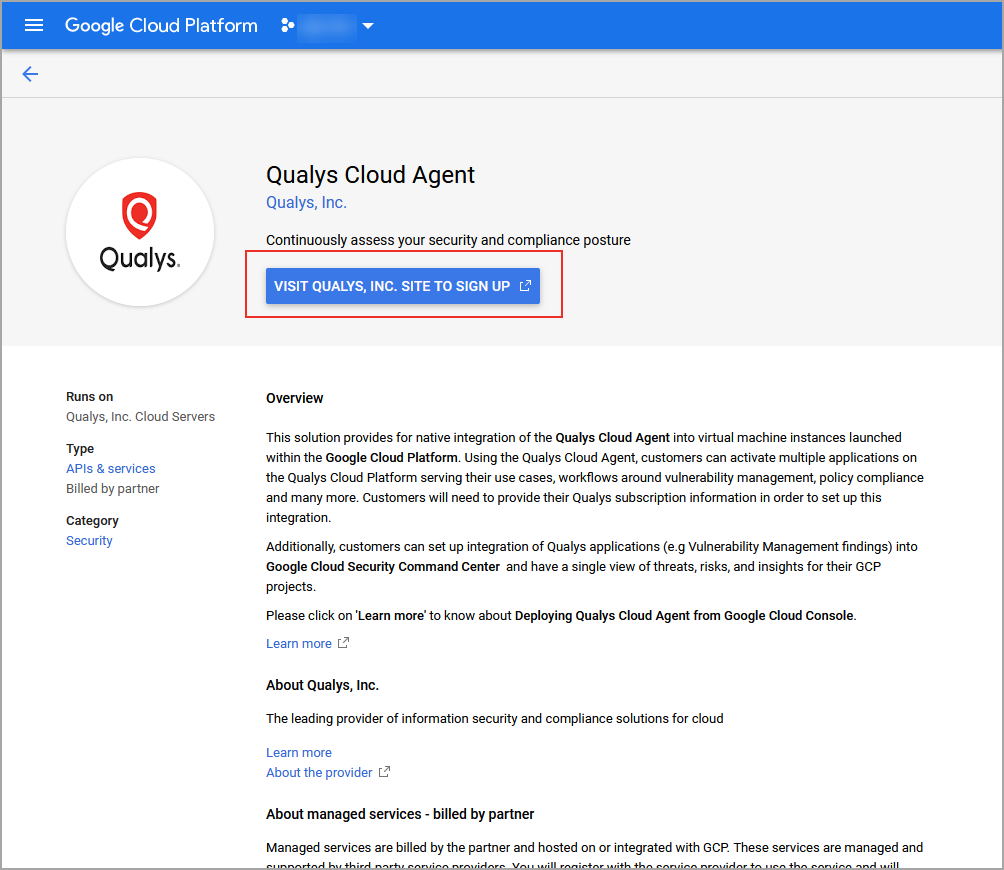Expand the project selector dropdown arrow
1004x870 pixels.
tap(368, 26)
